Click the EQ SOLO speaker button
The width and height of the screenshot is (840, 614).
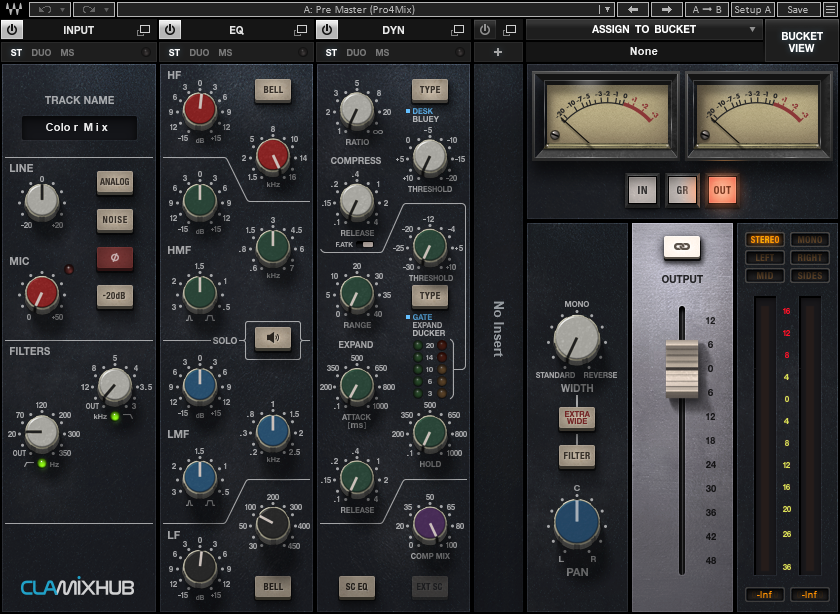point(273,338)
